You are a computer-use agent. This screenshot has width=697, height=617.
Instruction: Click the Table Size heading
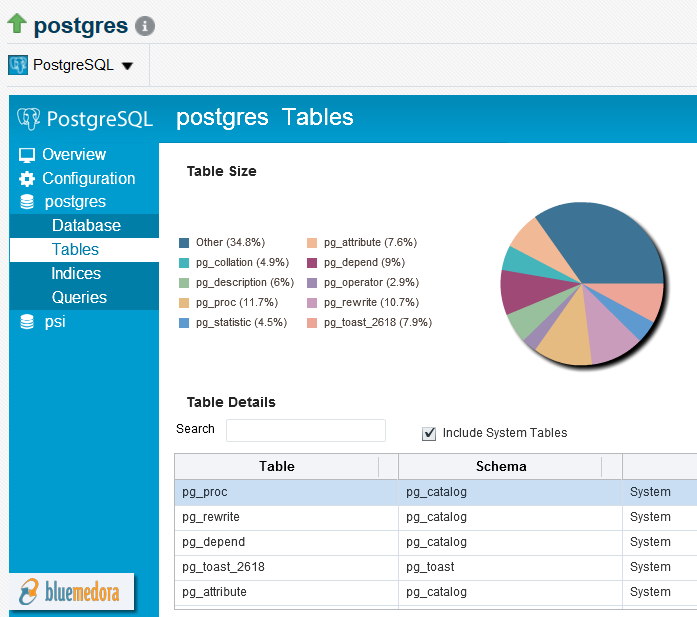pos(221,171)
